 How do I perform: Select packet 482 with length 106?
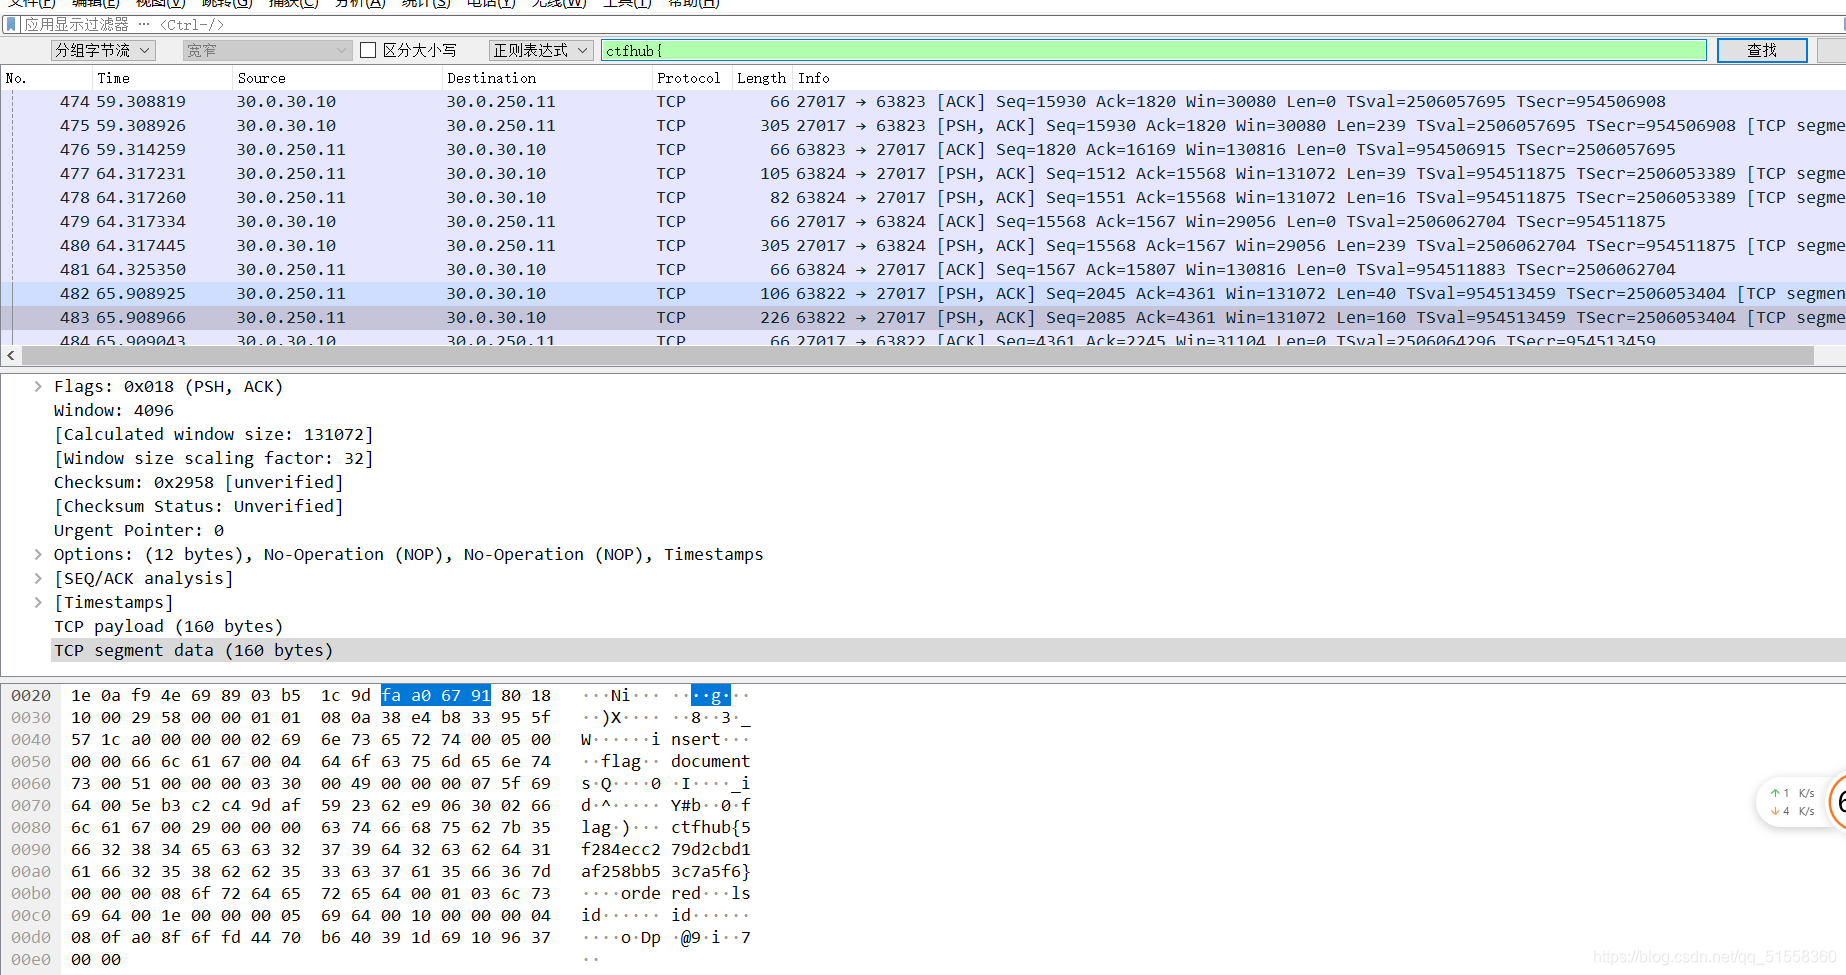point(923,293)
